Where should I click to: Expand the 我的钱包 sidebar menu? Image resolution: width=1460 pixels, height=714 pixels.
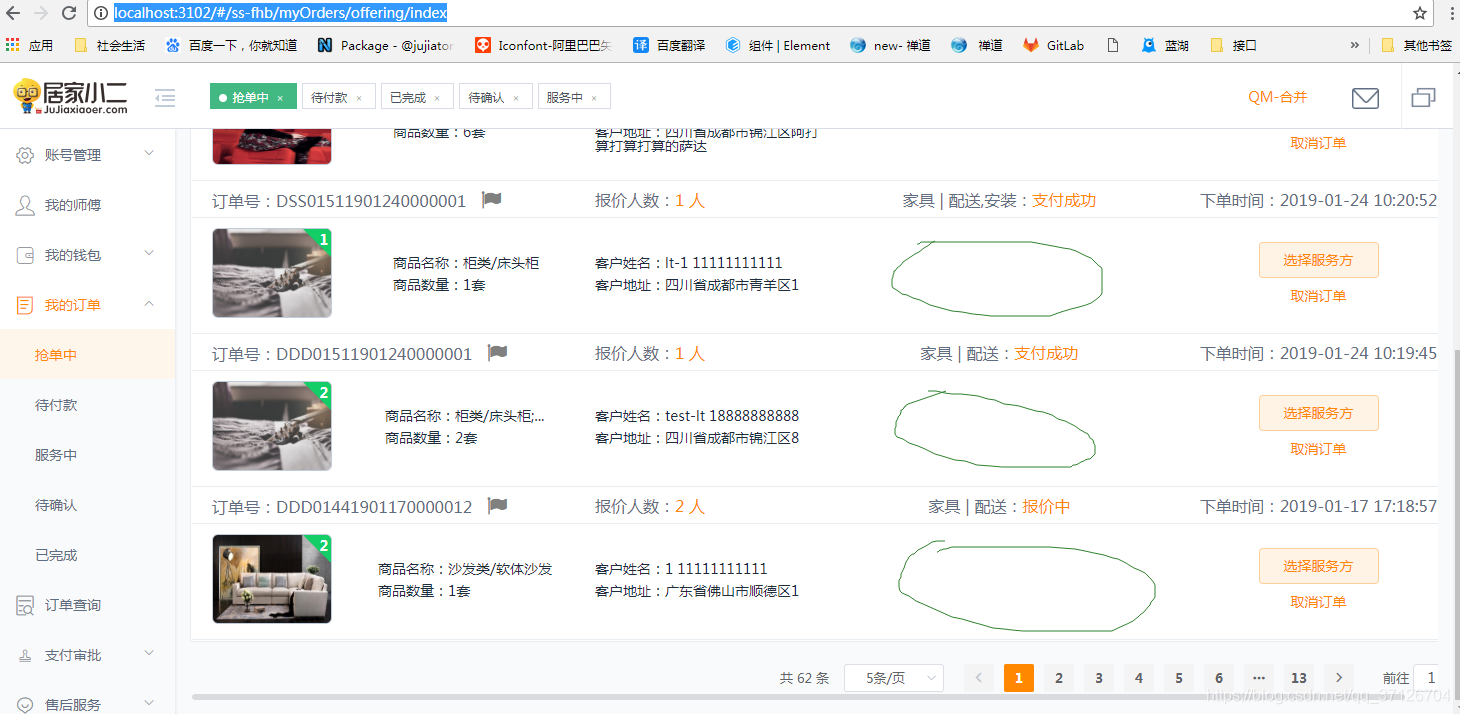point(87,255)
